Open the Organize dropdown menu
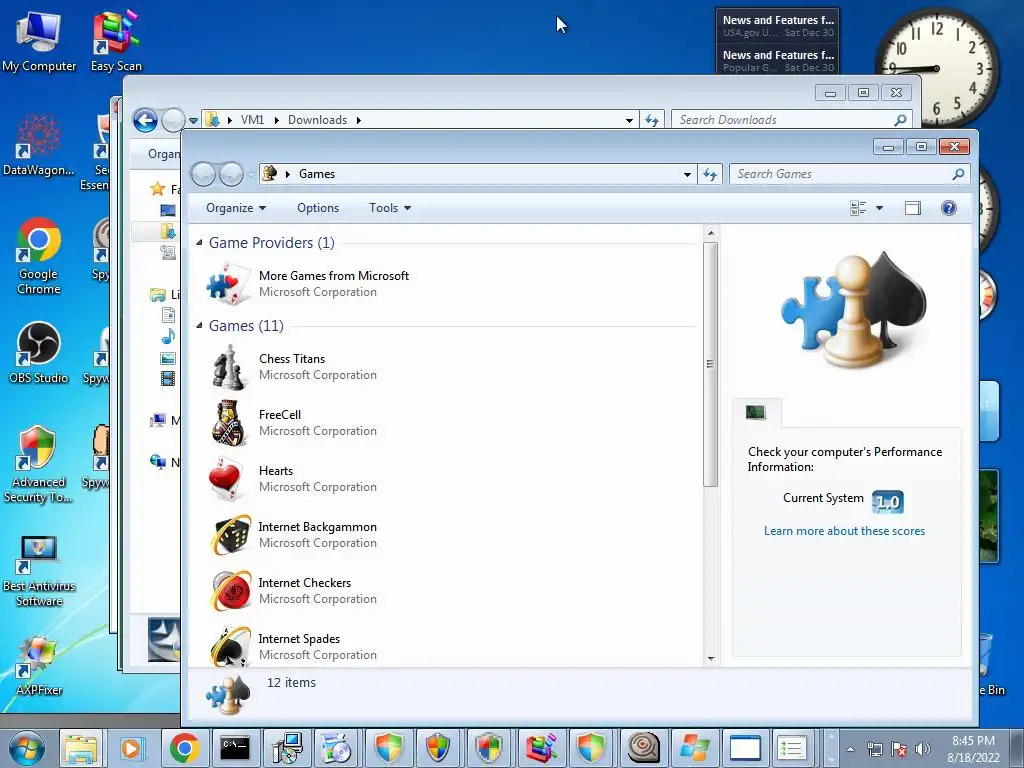Screen dimensions: 1024x768 pos(236,208)
